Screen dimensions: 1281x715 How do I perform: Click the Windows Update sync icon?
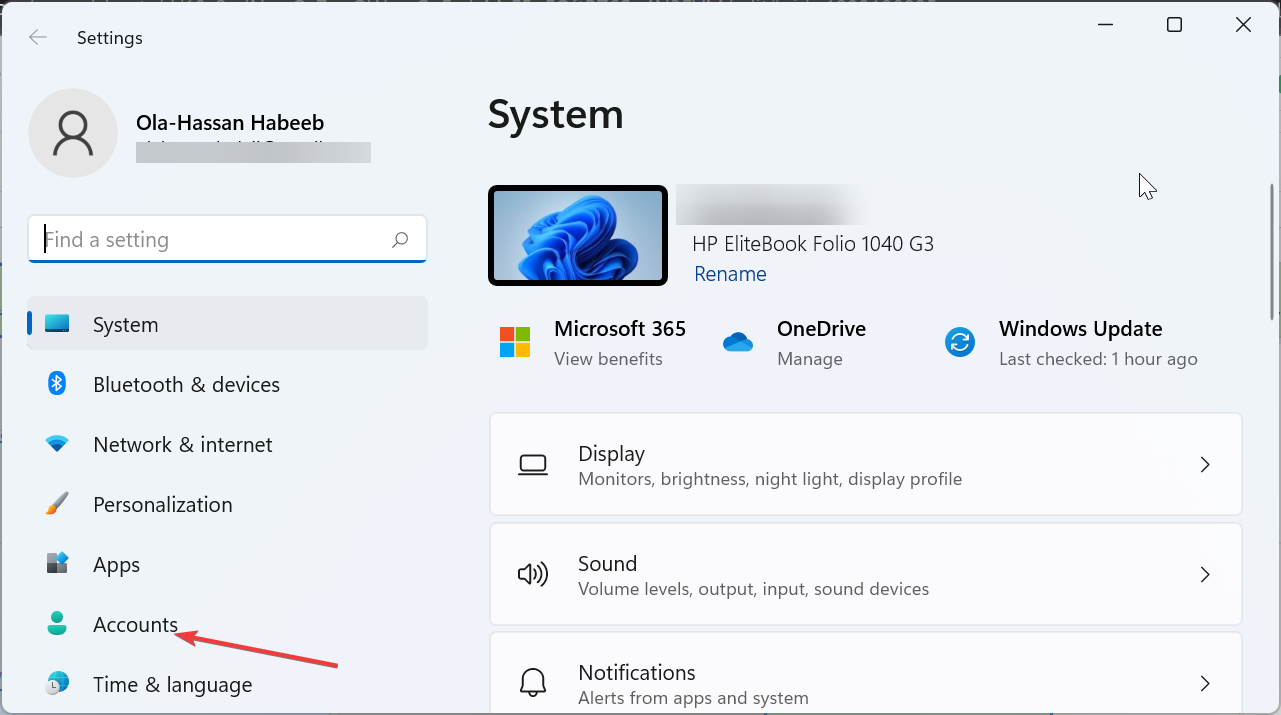coord(959,342)
